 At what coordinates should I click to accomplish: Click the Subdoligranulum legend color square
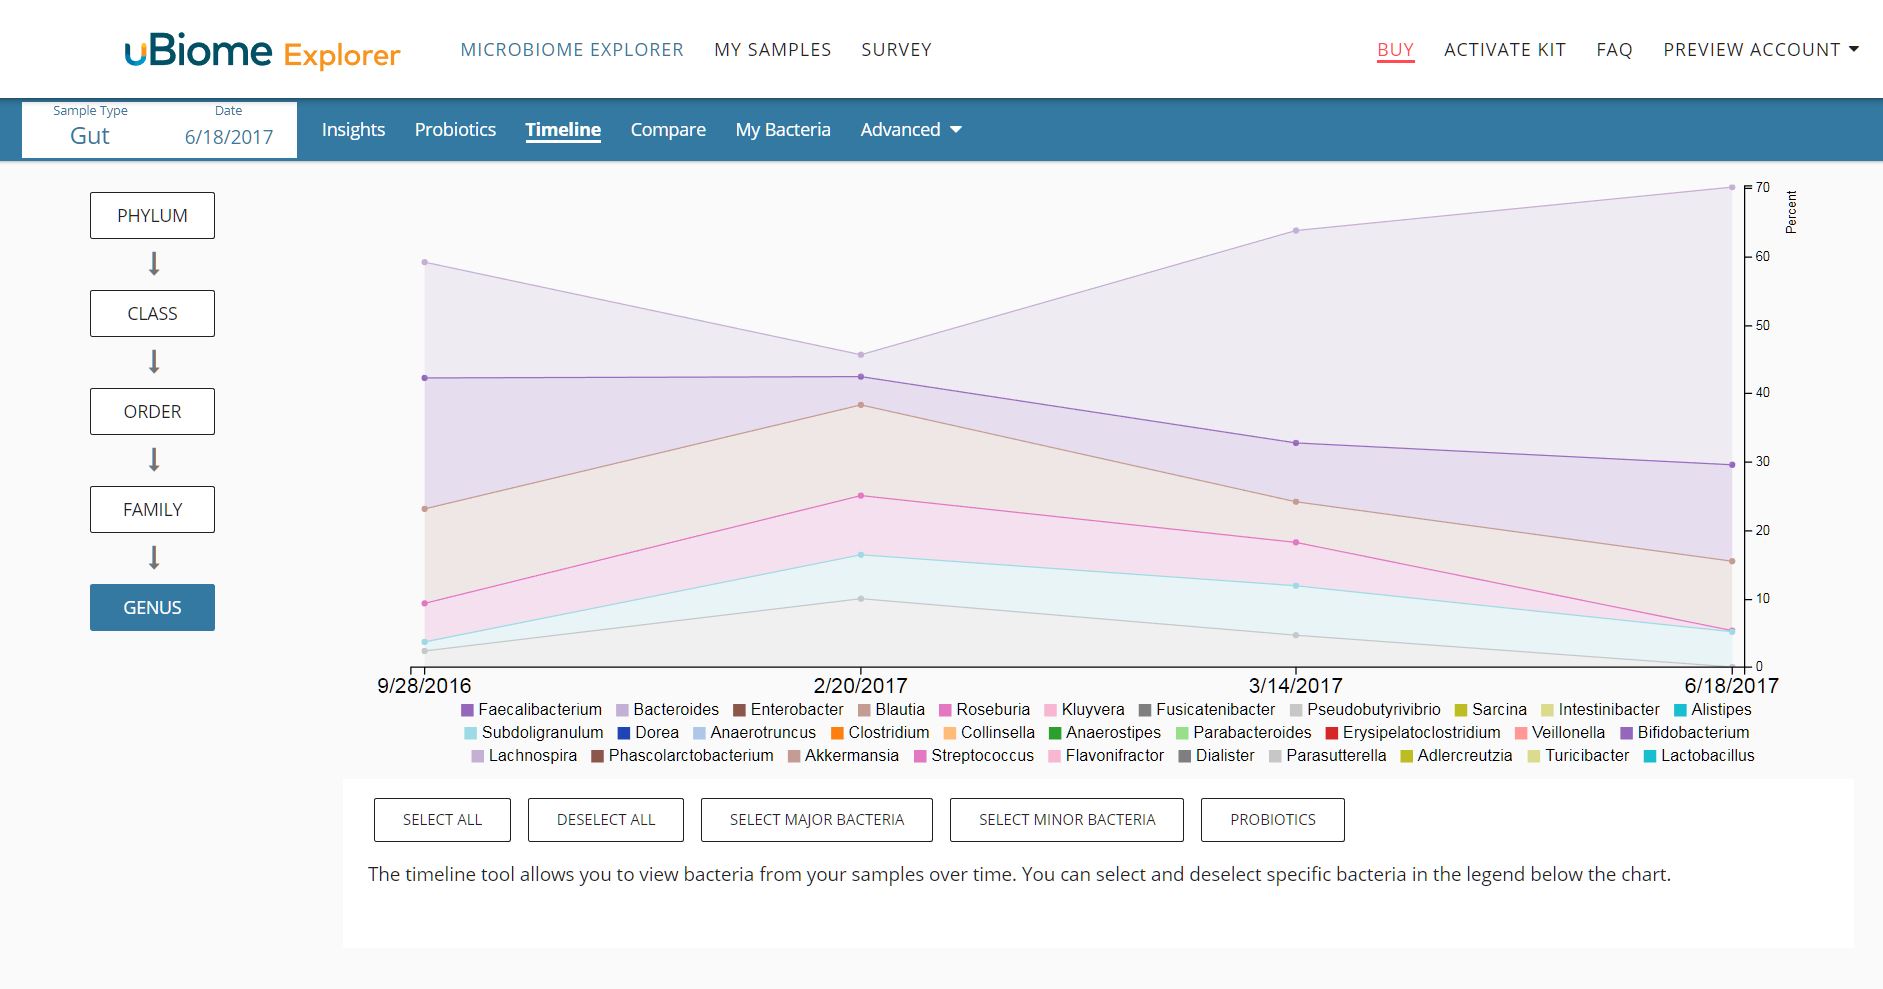click(471, 733)
